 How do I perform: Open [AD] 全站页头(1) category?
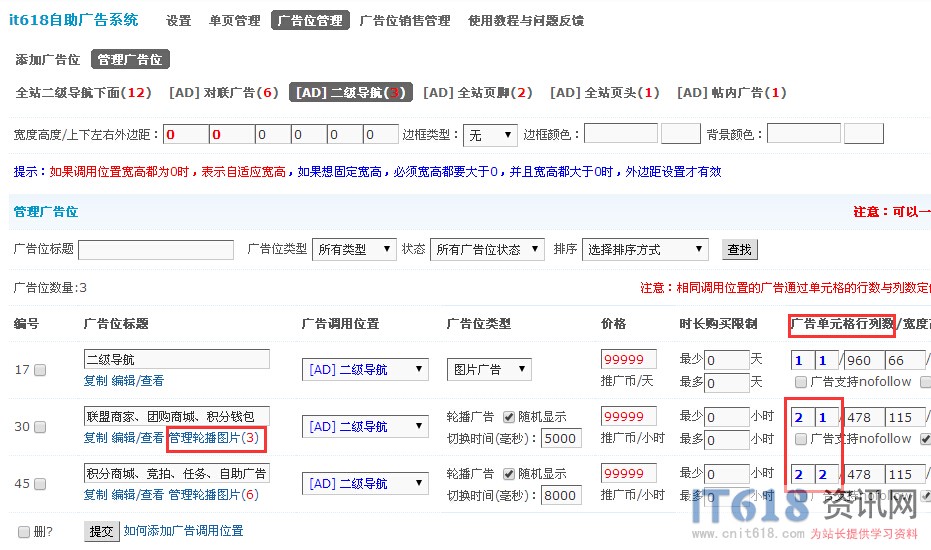[604, 93]
